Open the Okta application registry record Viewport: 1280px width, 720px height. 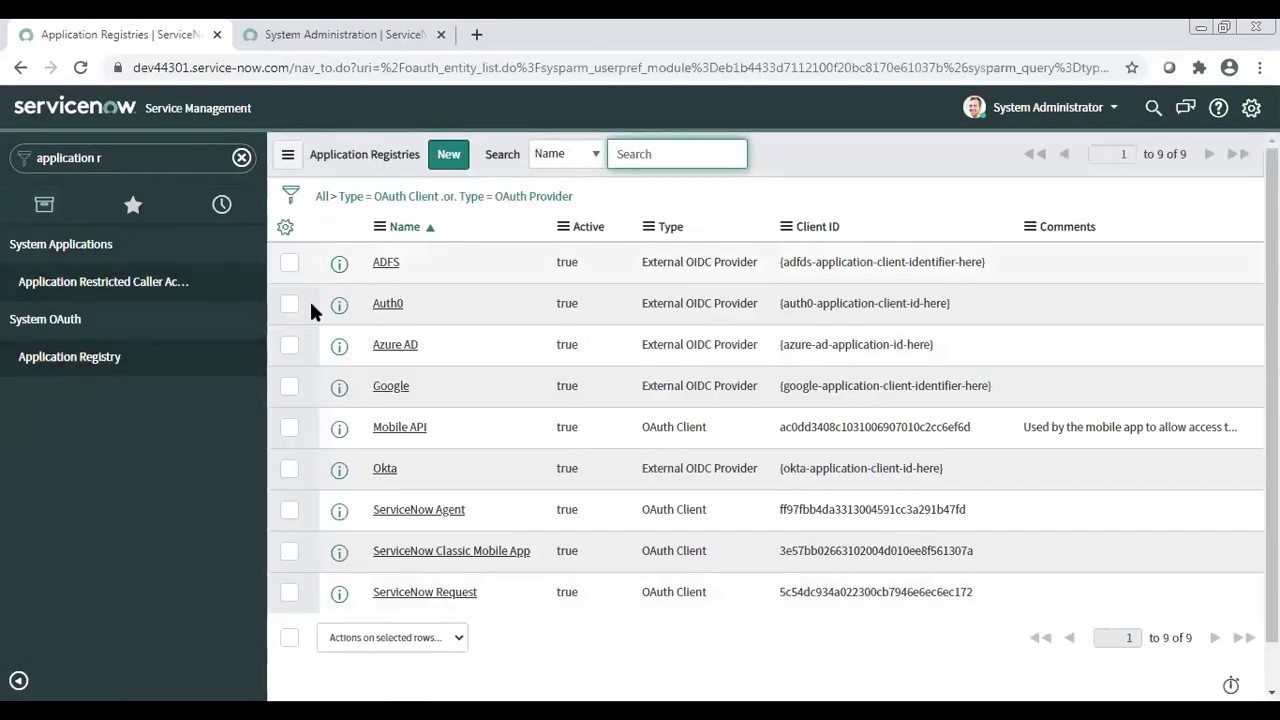coord(384,468)
